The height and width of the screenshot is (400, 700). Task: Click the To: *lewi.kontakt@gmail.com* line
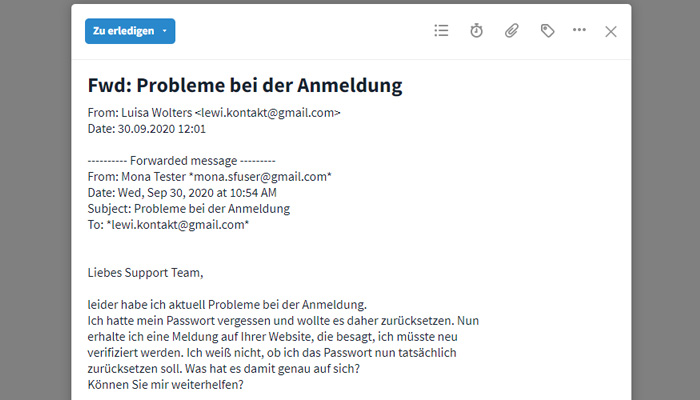[x=168, y=225]
